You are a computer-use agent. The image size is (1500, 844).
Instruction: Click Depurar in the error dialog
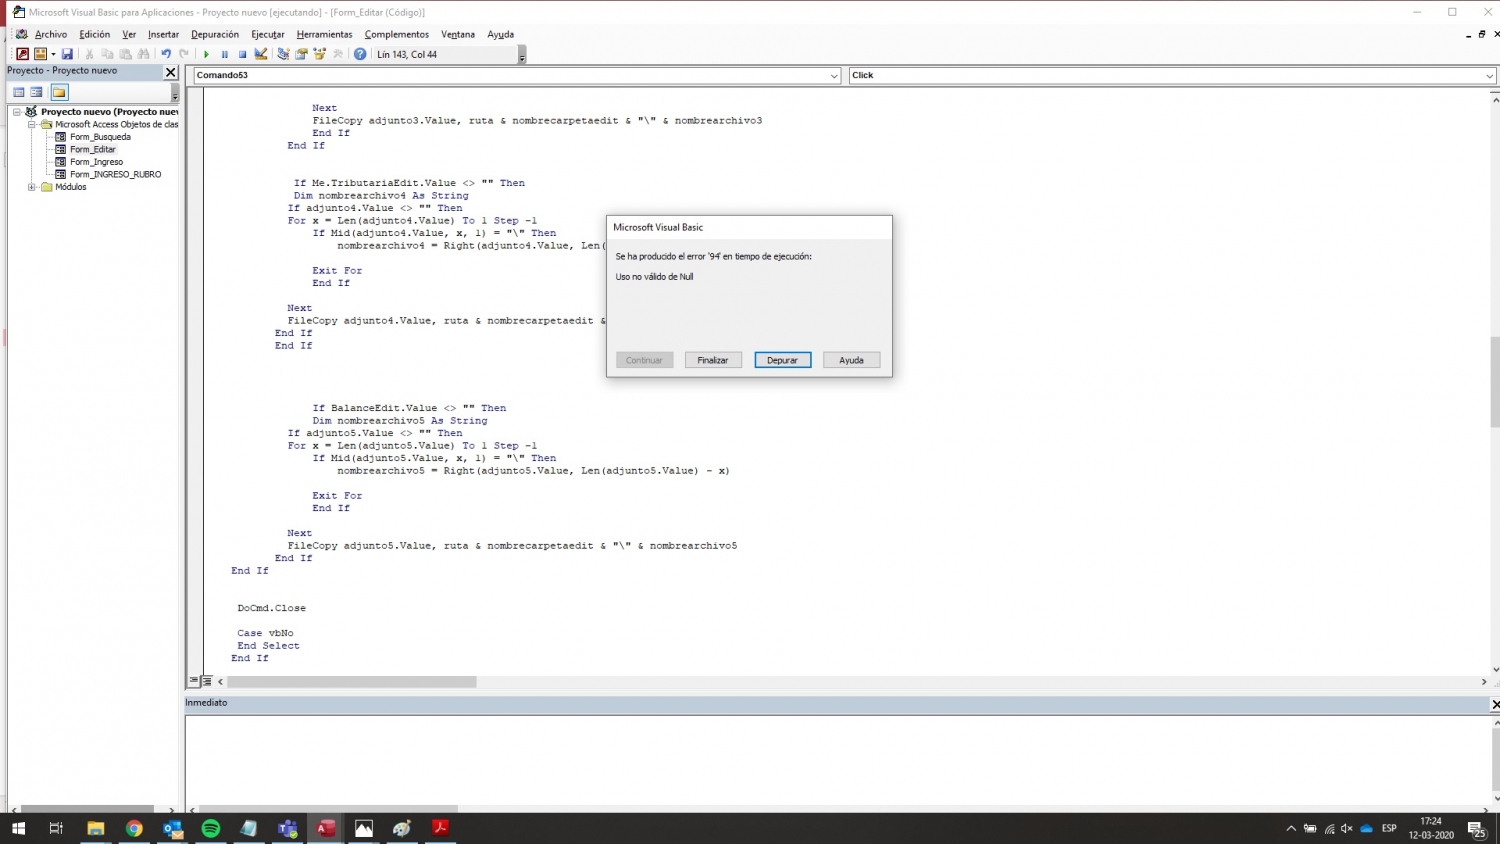click(783, 360)
